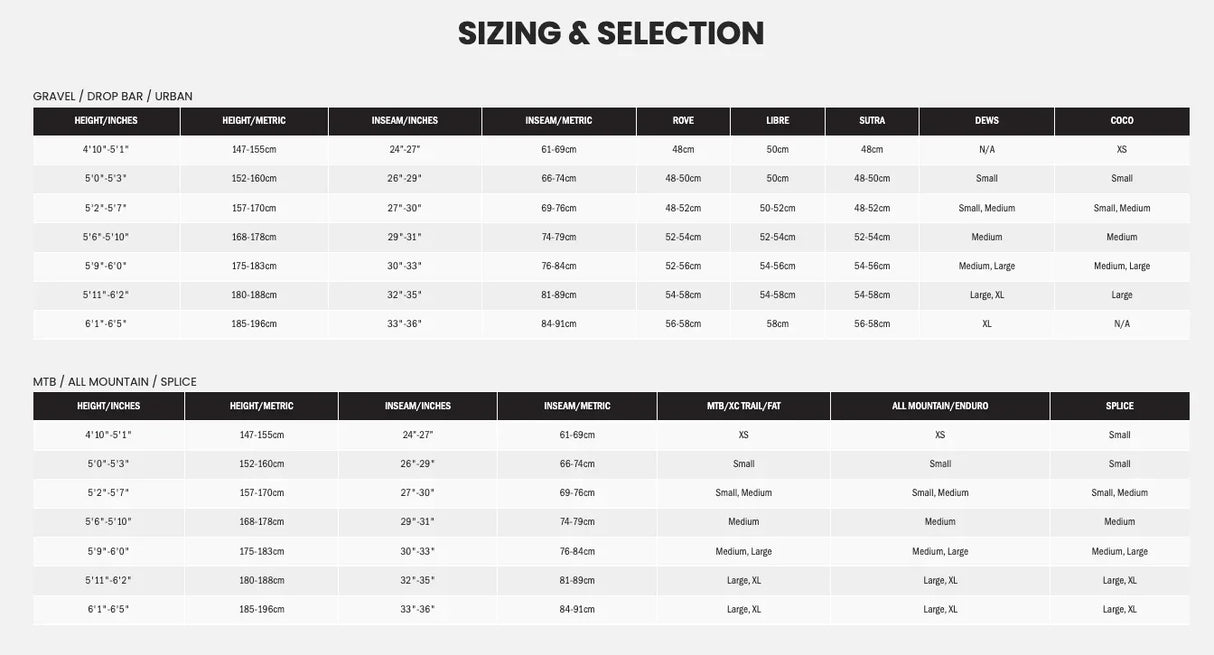Viewport: 1214px width, 655px height.
Task: Select the SUTRA column header
Action: pos(872,121)
